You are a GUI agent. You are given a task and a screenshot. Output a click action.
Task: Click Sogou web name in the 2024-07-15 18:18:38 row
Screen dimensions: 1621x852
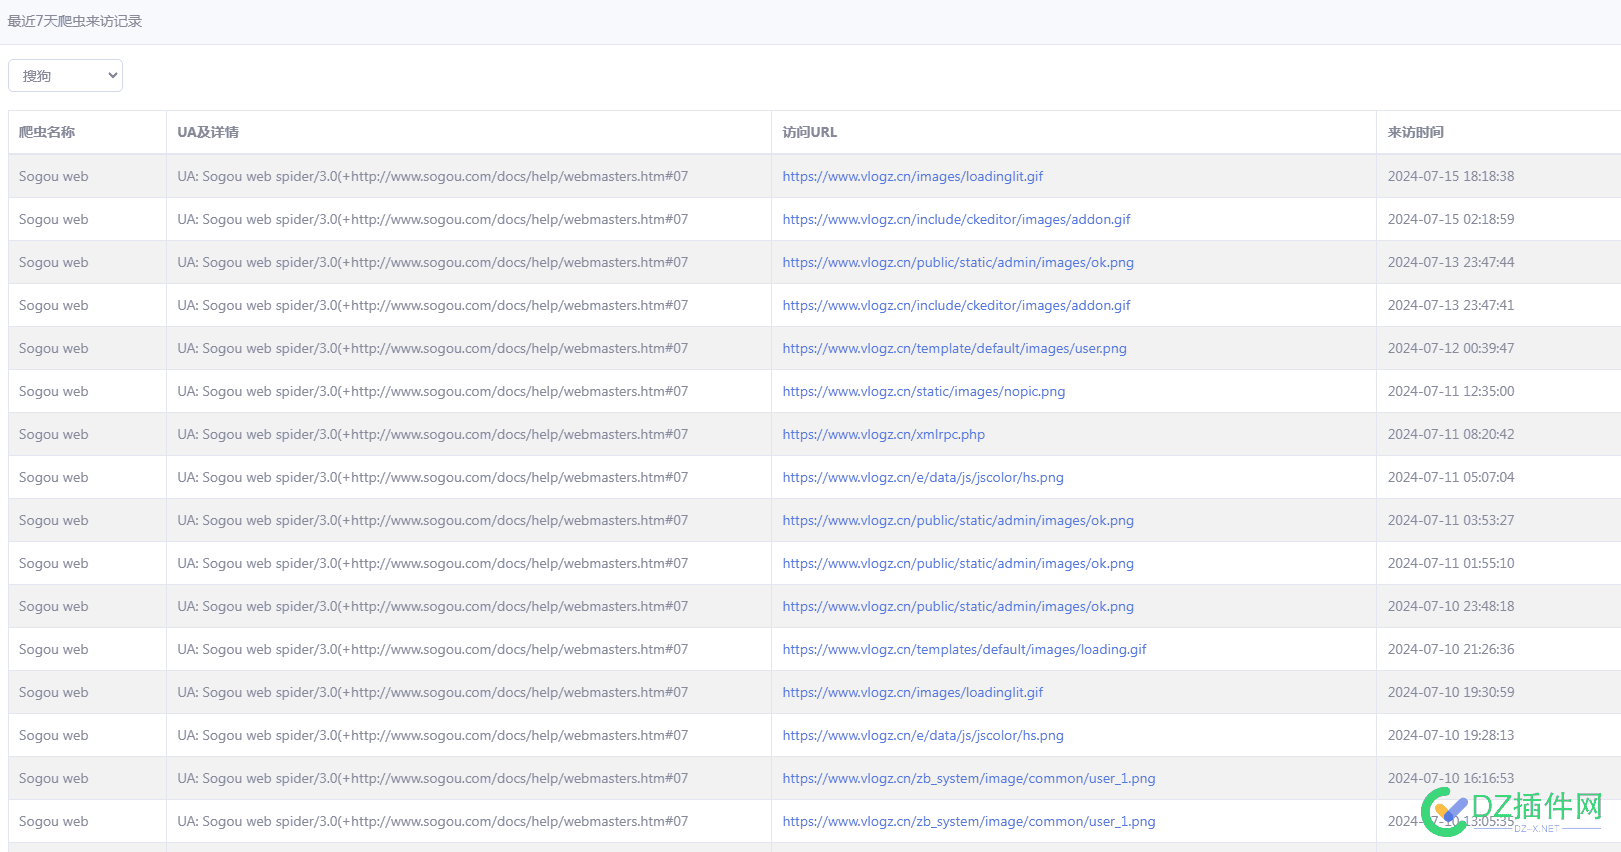[x=54, y=176]
